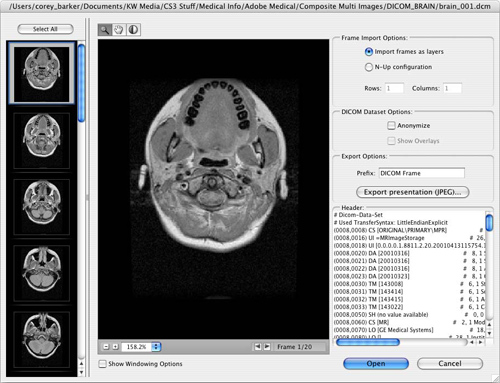Screen dimensions: 500x383
Task: Click the Columns input field
Action: pyautogui.click(x=452, y=88)
